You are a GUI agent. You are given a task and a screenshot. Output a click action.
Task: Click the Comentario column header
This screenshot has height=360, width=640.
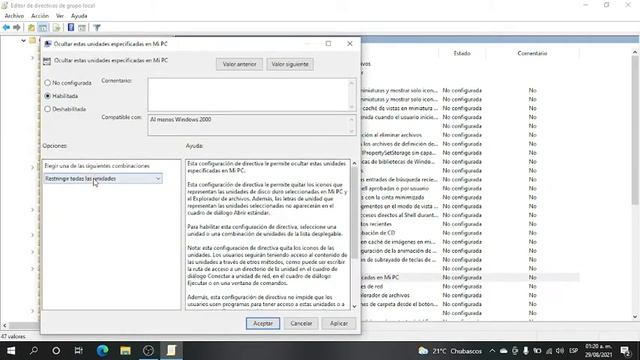(532, 53)
